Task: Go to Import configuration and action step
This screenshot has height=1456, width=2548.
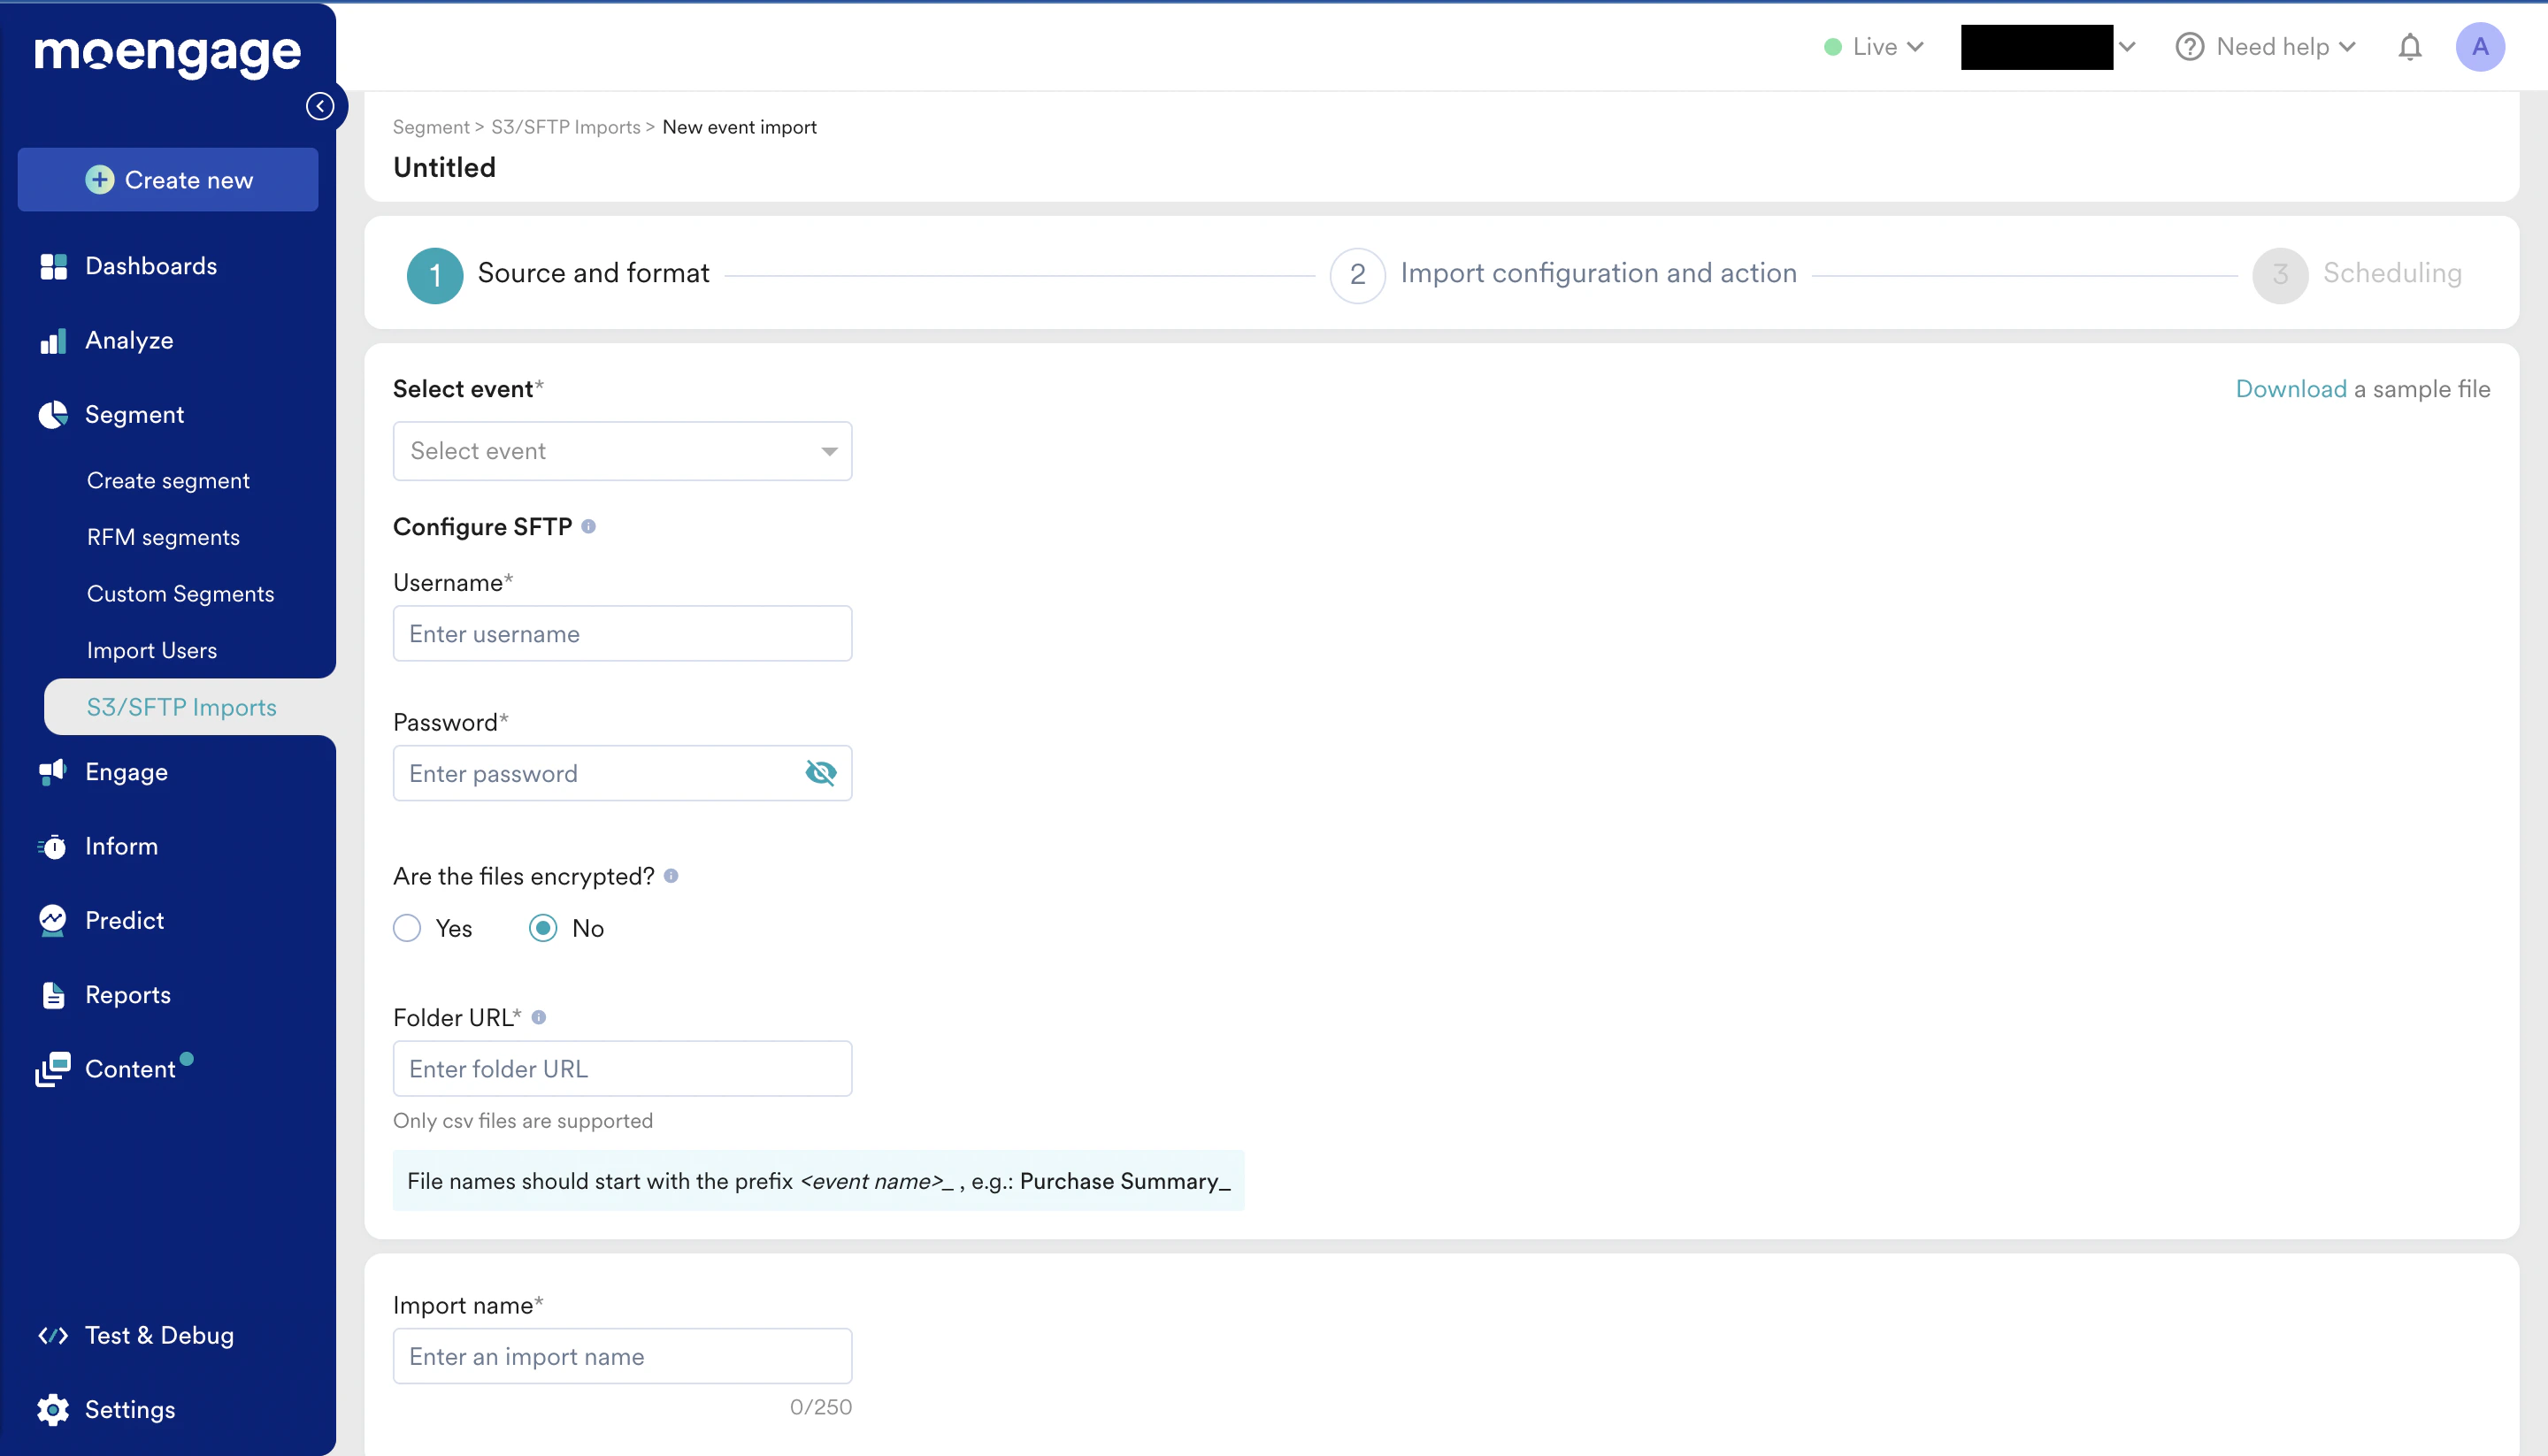Action: pyautogui.click(x=1596, y=274)
